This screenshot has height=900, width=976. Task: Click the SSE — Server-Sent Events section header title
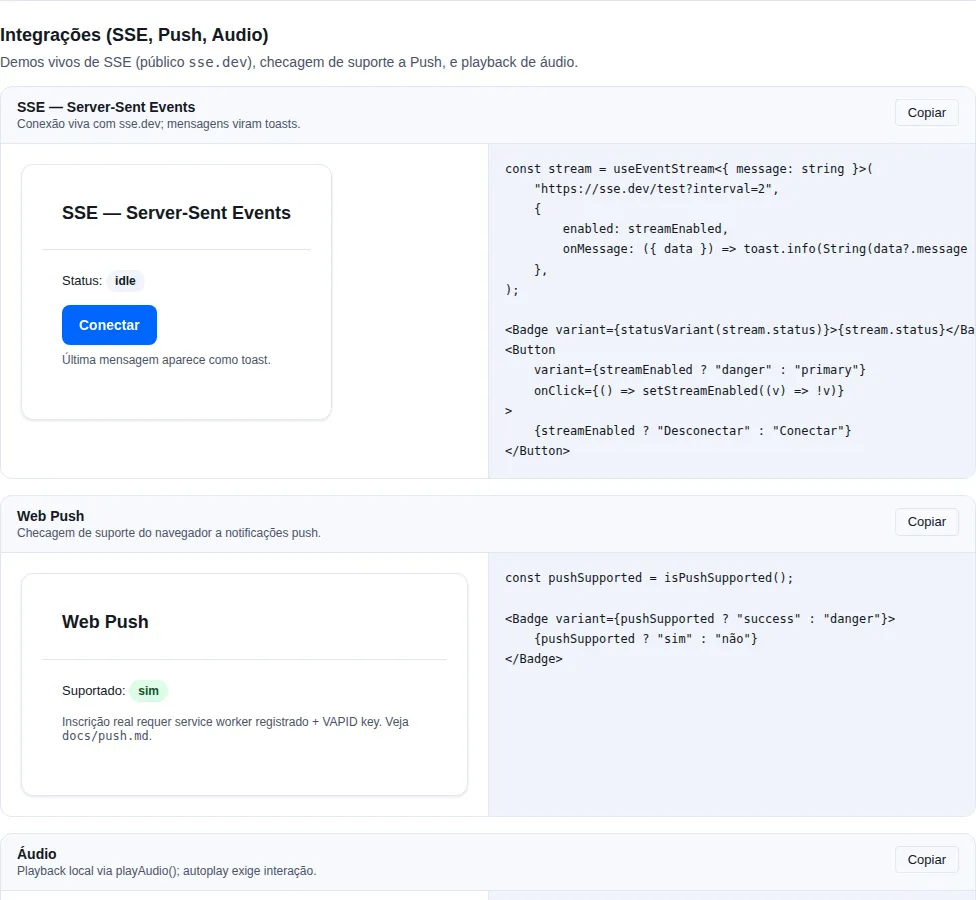106,107
